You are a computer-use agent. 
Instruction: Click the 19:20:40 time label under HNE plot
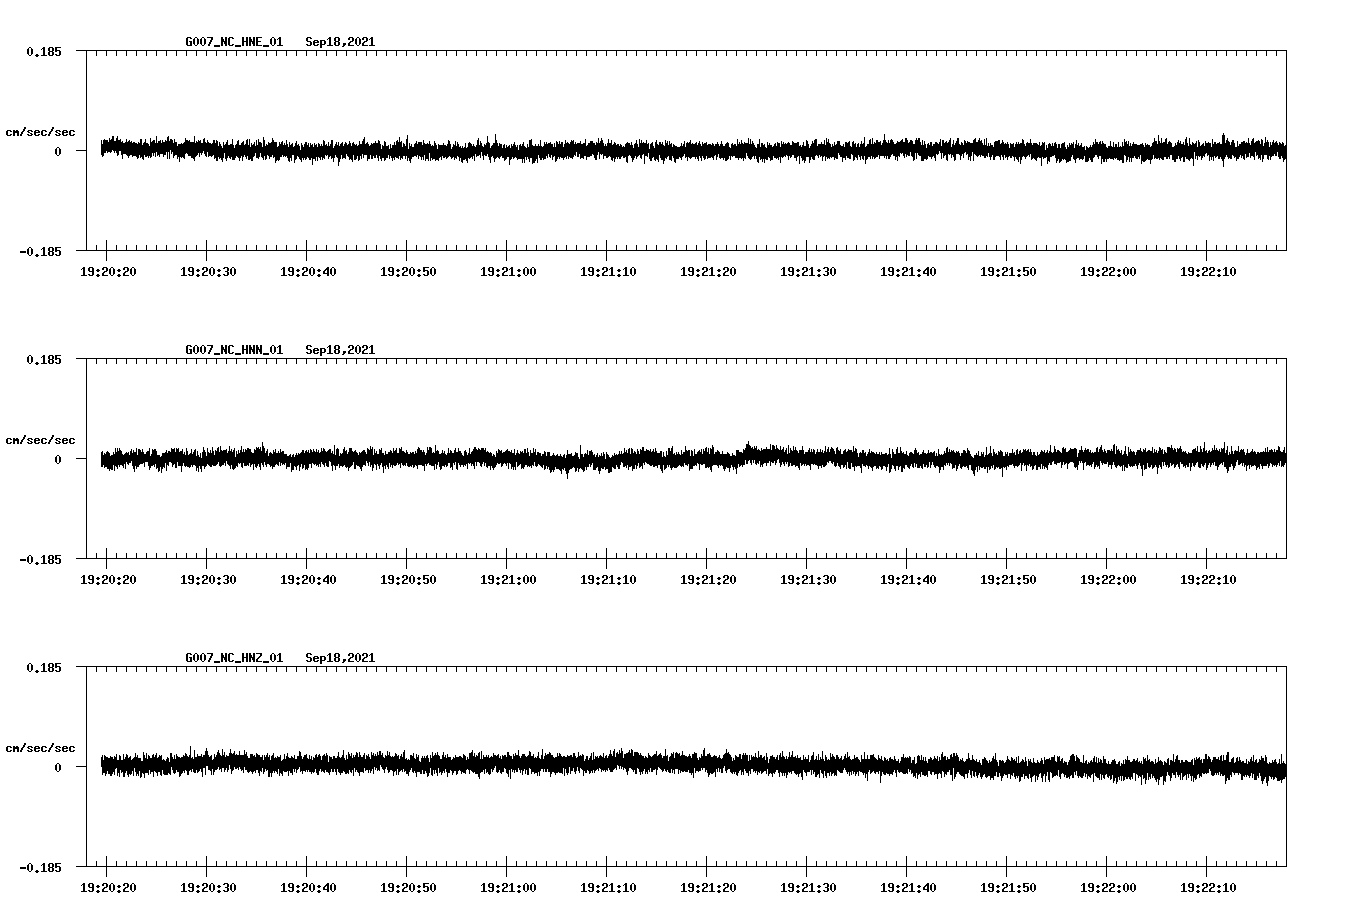[308, 271]
